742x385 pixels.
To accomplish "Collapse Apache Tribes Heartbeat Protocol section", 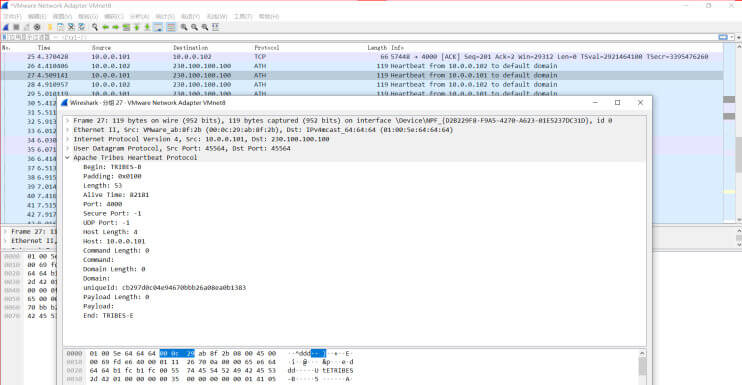I will [68, 158].
